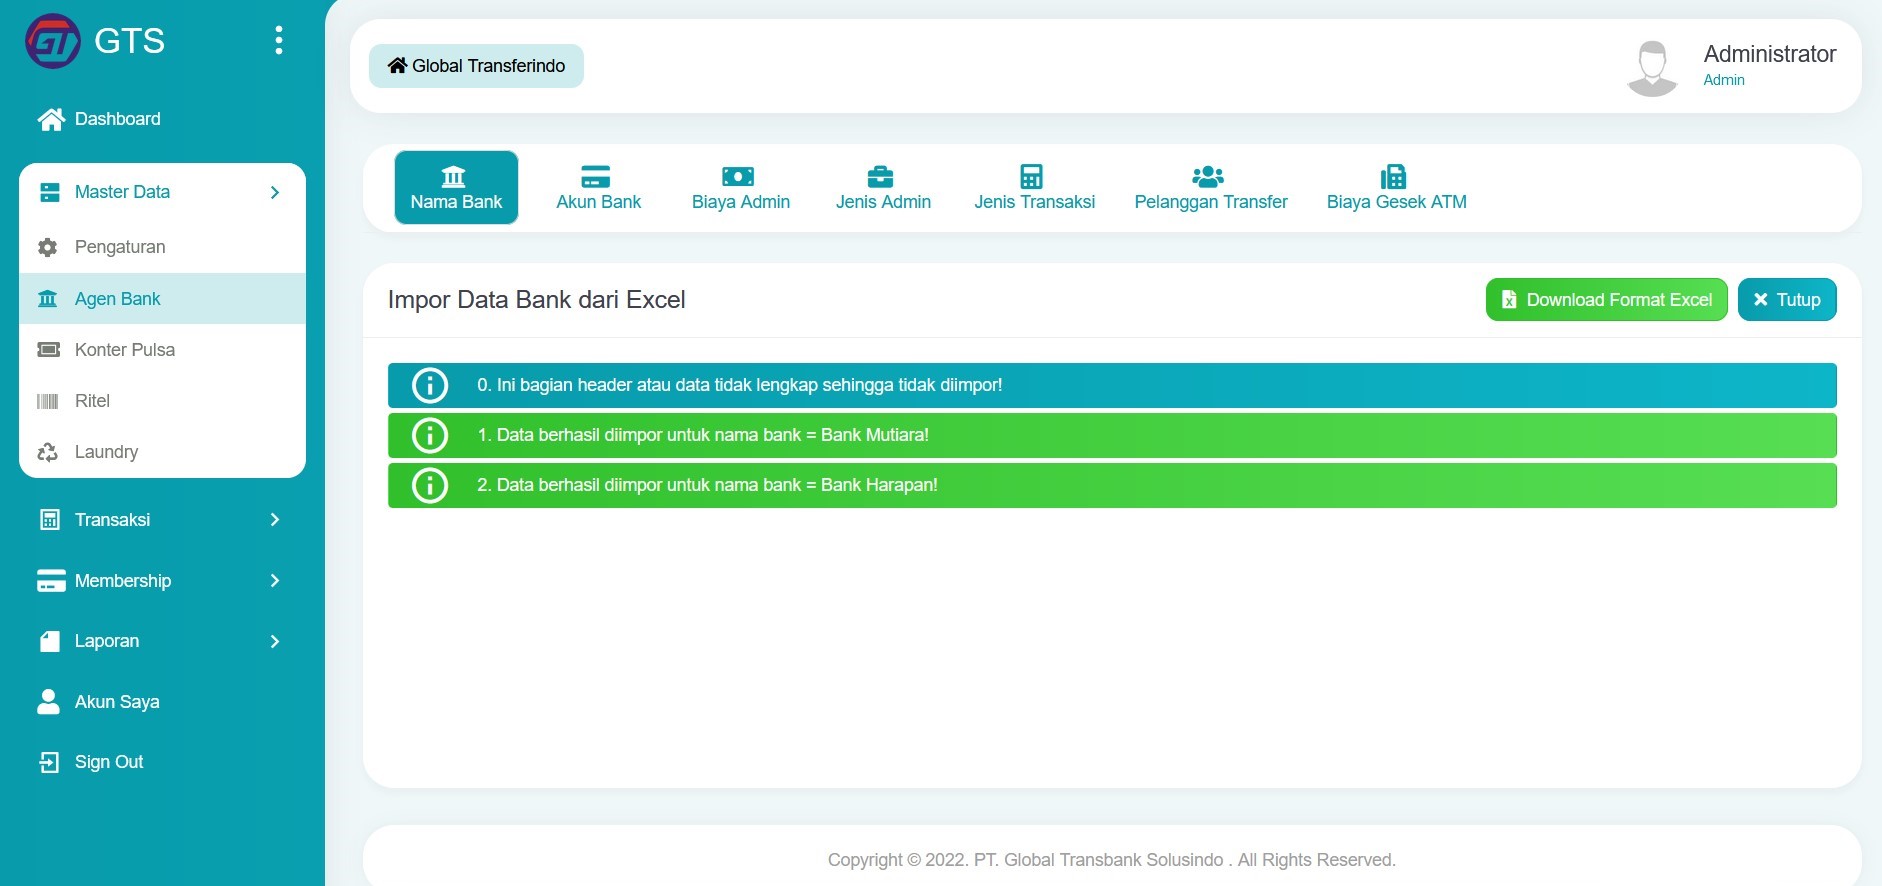Open the Akun Saya menu label

click(x=117, y=702)
